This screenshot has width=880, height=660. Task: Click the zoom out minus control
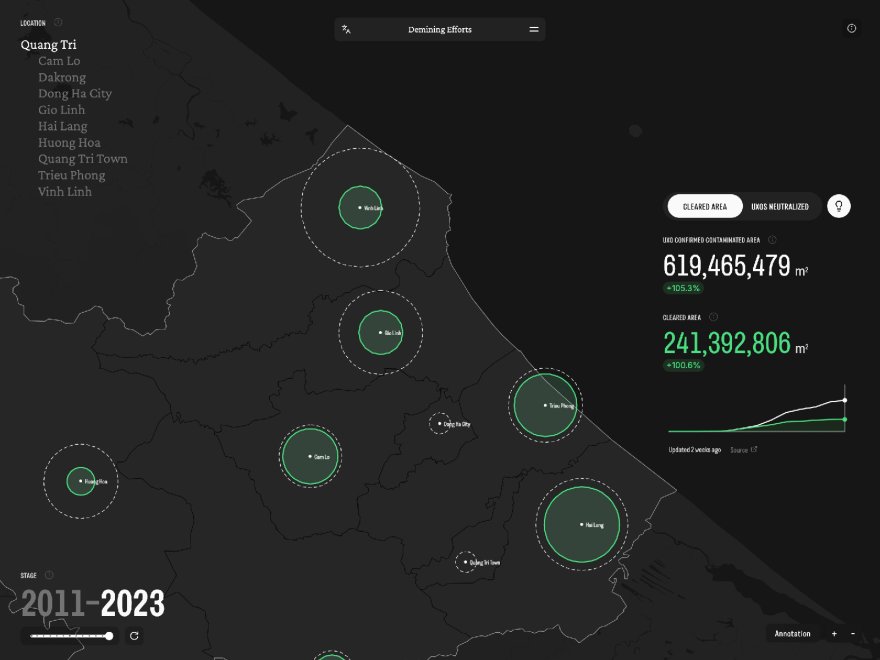851,633
